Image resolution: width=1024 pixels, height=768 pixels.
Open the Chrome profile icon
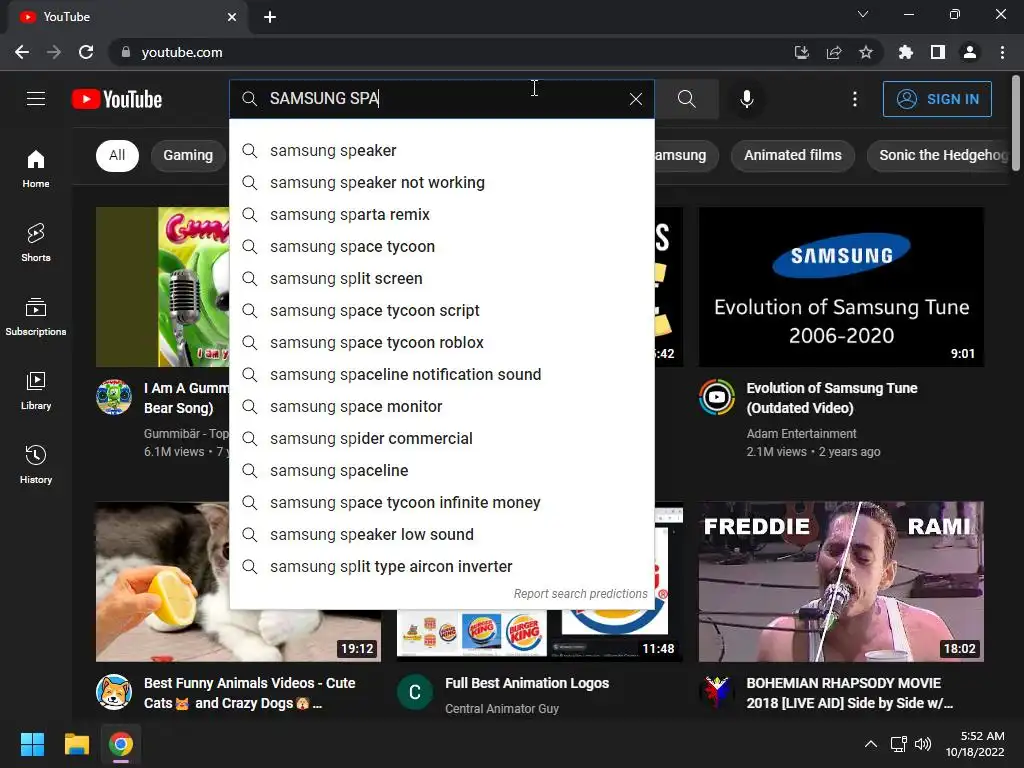coord(970,52)
